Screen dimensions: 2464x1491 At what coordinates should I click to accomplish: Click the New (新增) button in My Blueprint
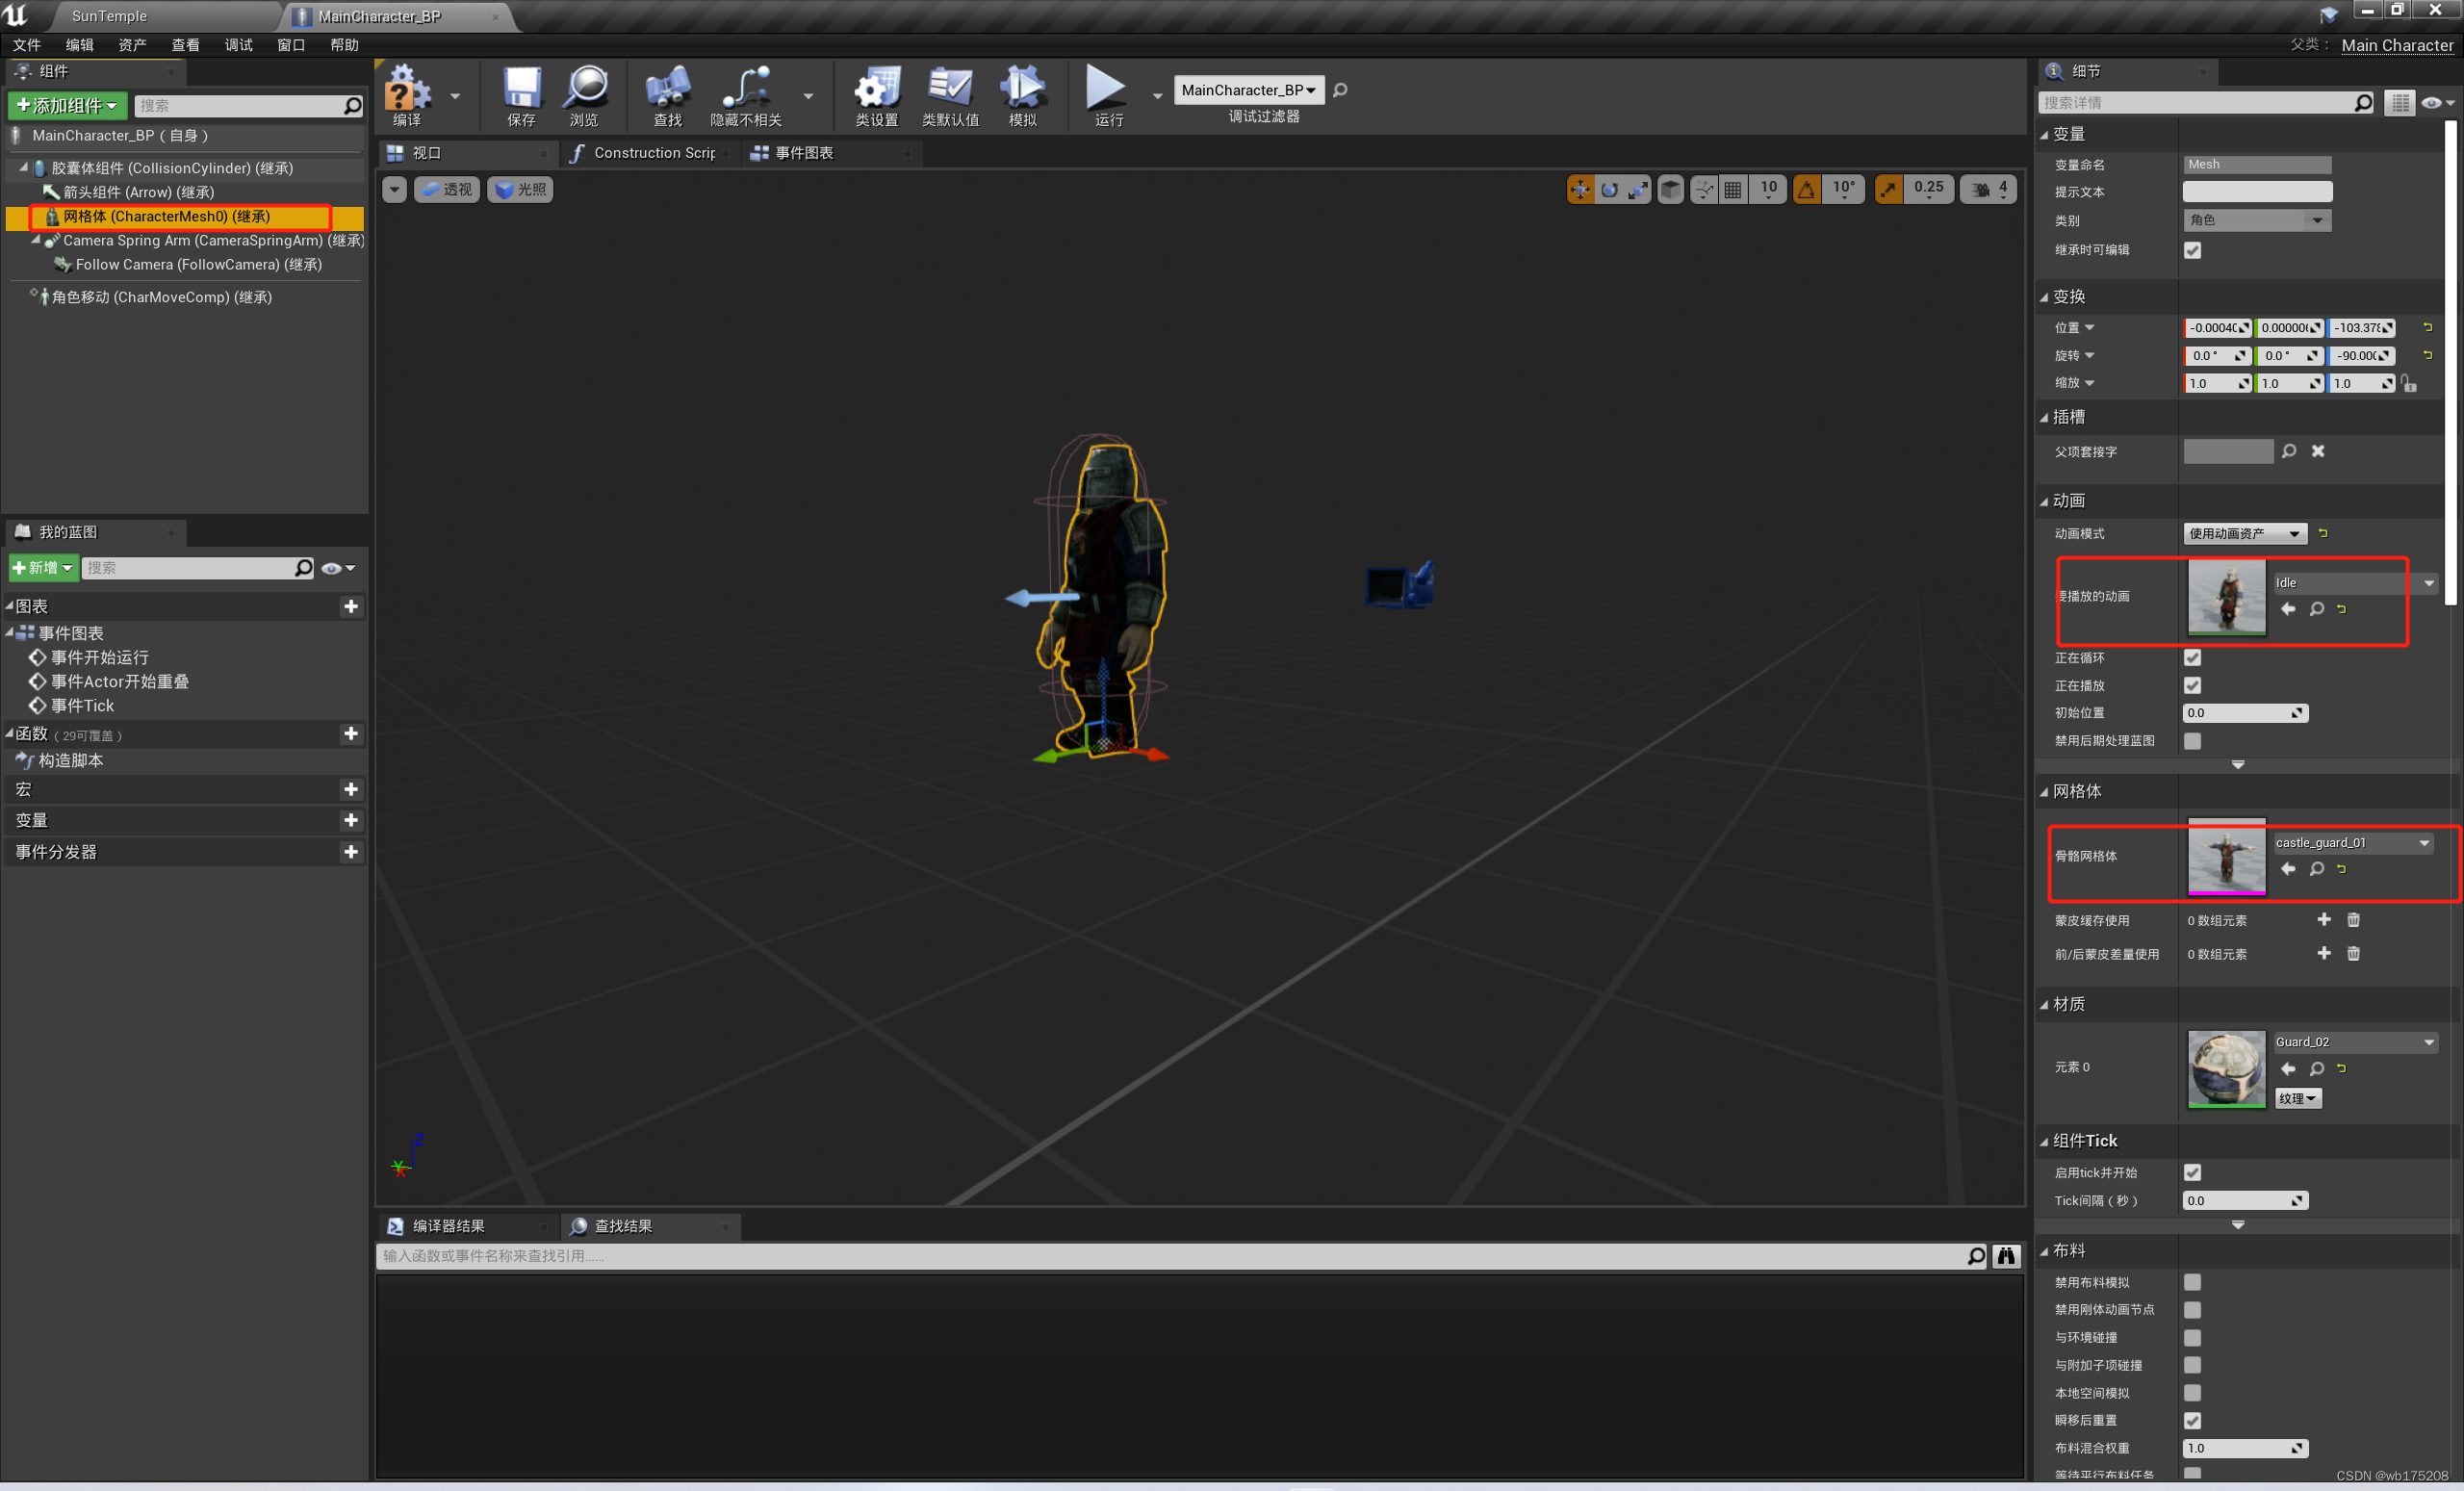43,568
